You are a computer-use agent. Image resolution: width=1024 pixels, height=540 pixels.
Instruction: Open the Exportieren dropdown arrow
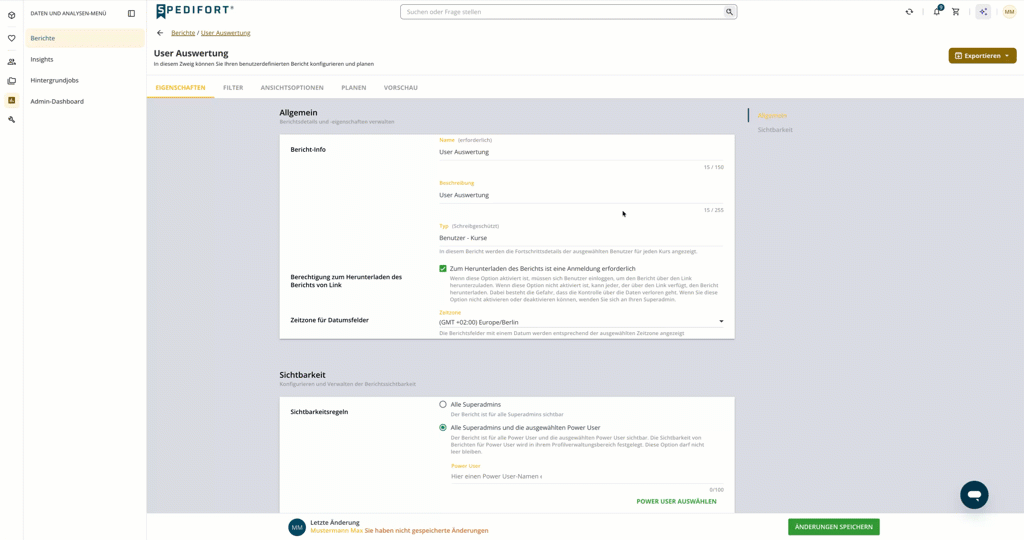pyautogui.click(x=1006, y=56)
